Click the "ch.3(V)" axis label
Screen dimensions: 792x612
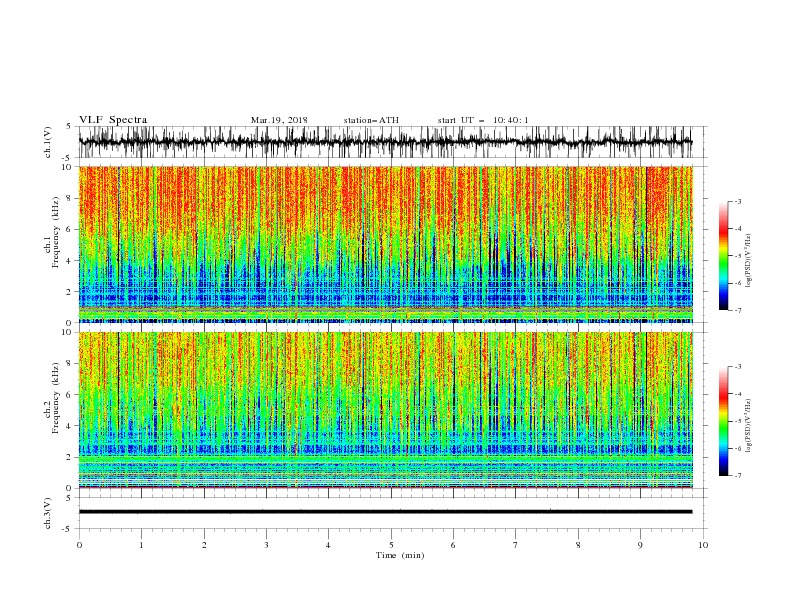click(x=48, y=513)
